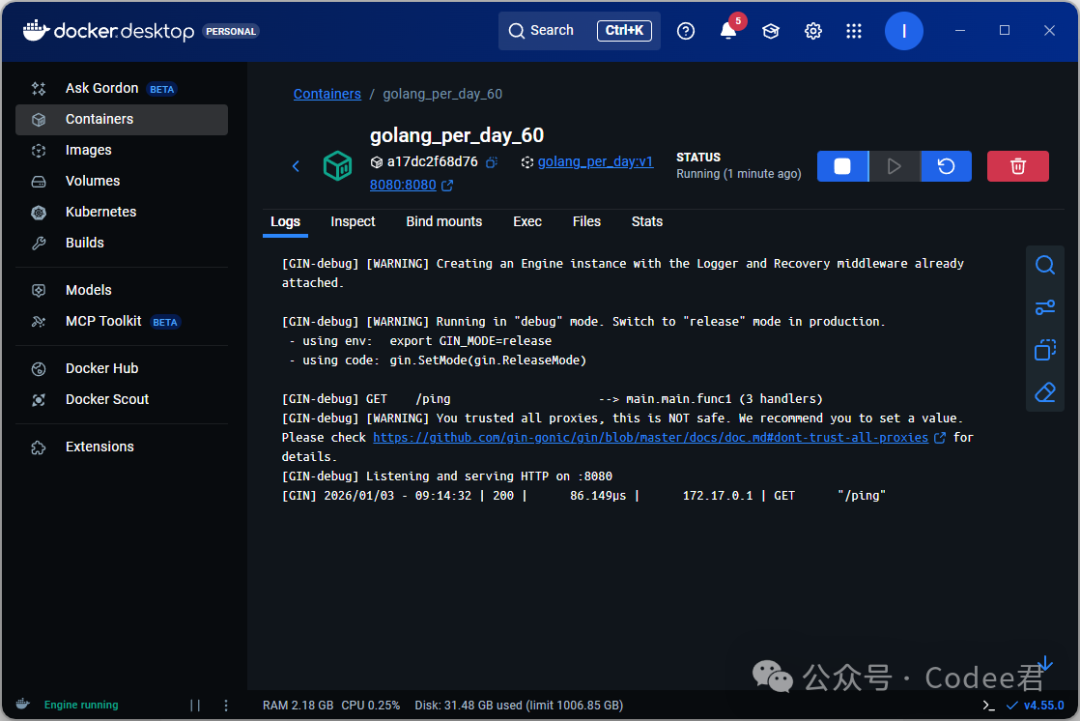Click the Docker Scout icon

click(x=39, y=400)
